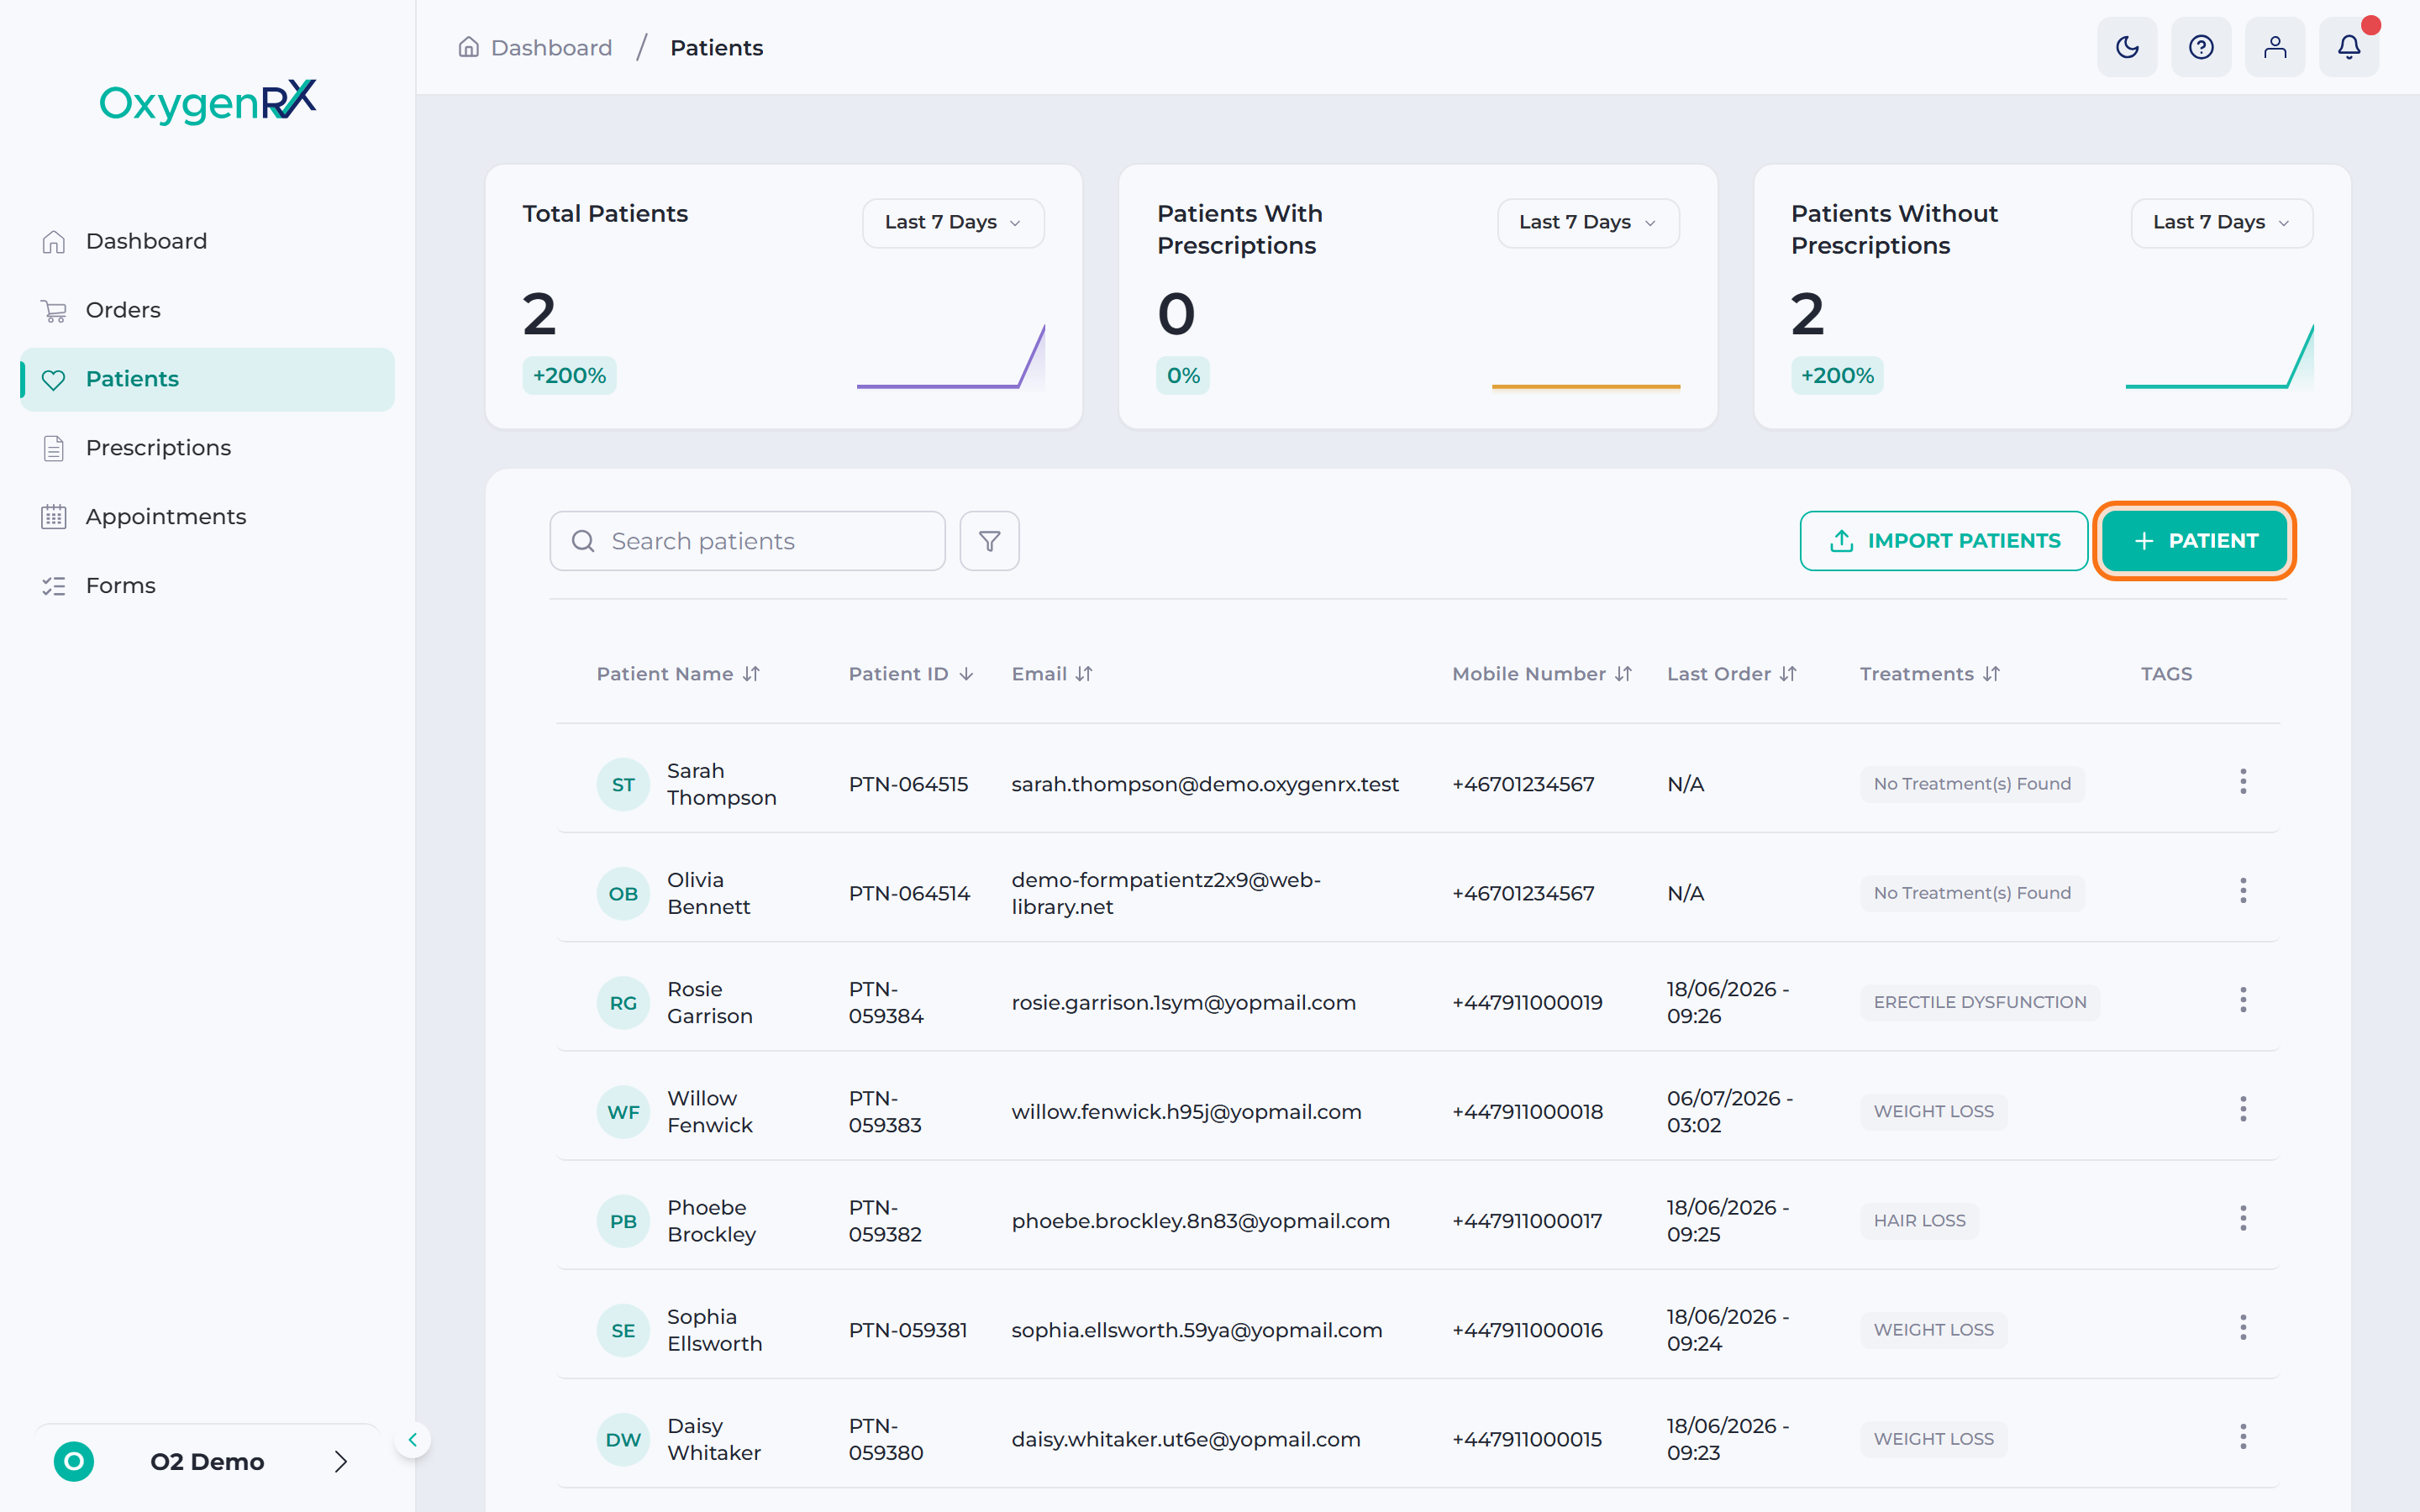The height and width of the screenshot is (1512, 2420).
Task: Collapse the sidebar with the chevron toggle
Action: click(412, 1440)
